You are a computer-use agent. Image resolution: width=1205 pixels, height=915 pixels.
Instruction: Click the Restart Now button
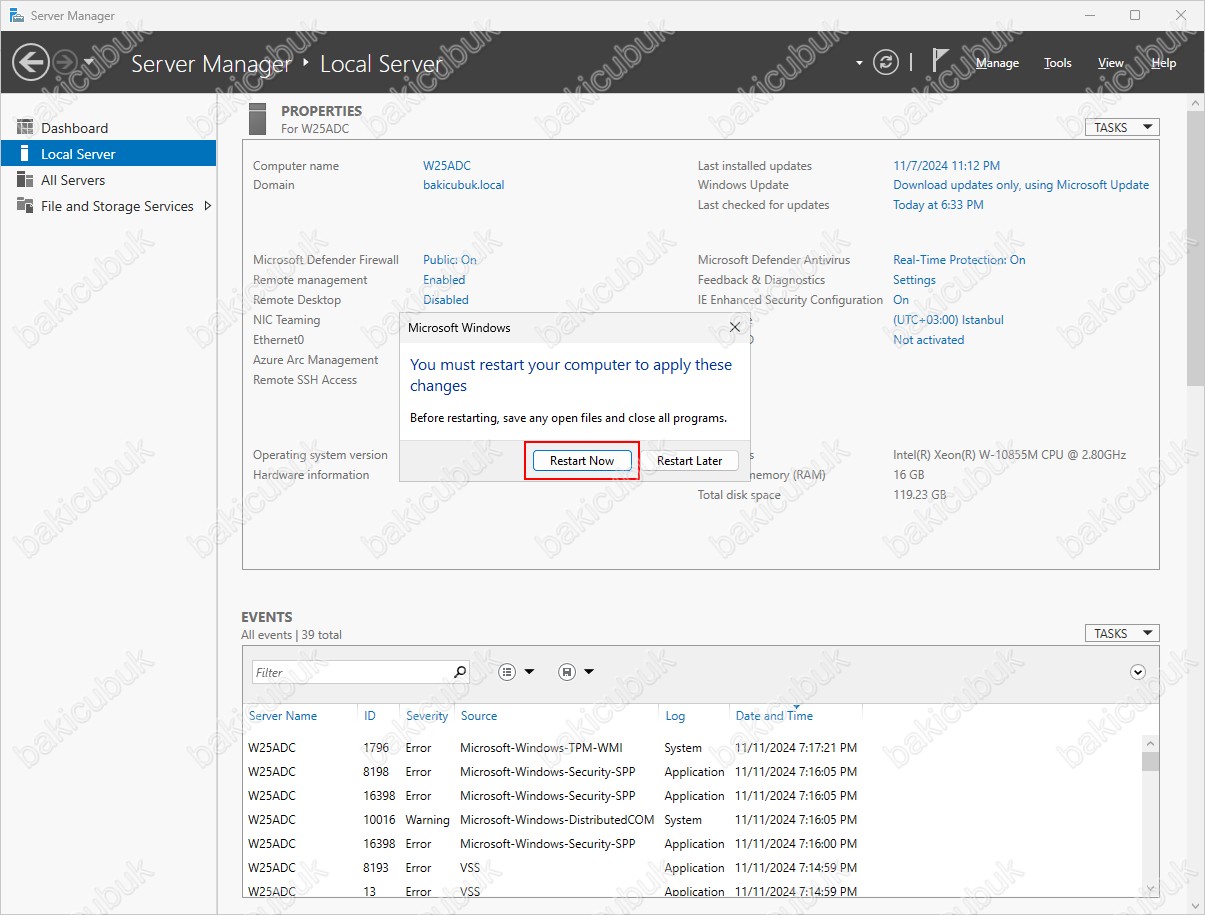[582, 461]
